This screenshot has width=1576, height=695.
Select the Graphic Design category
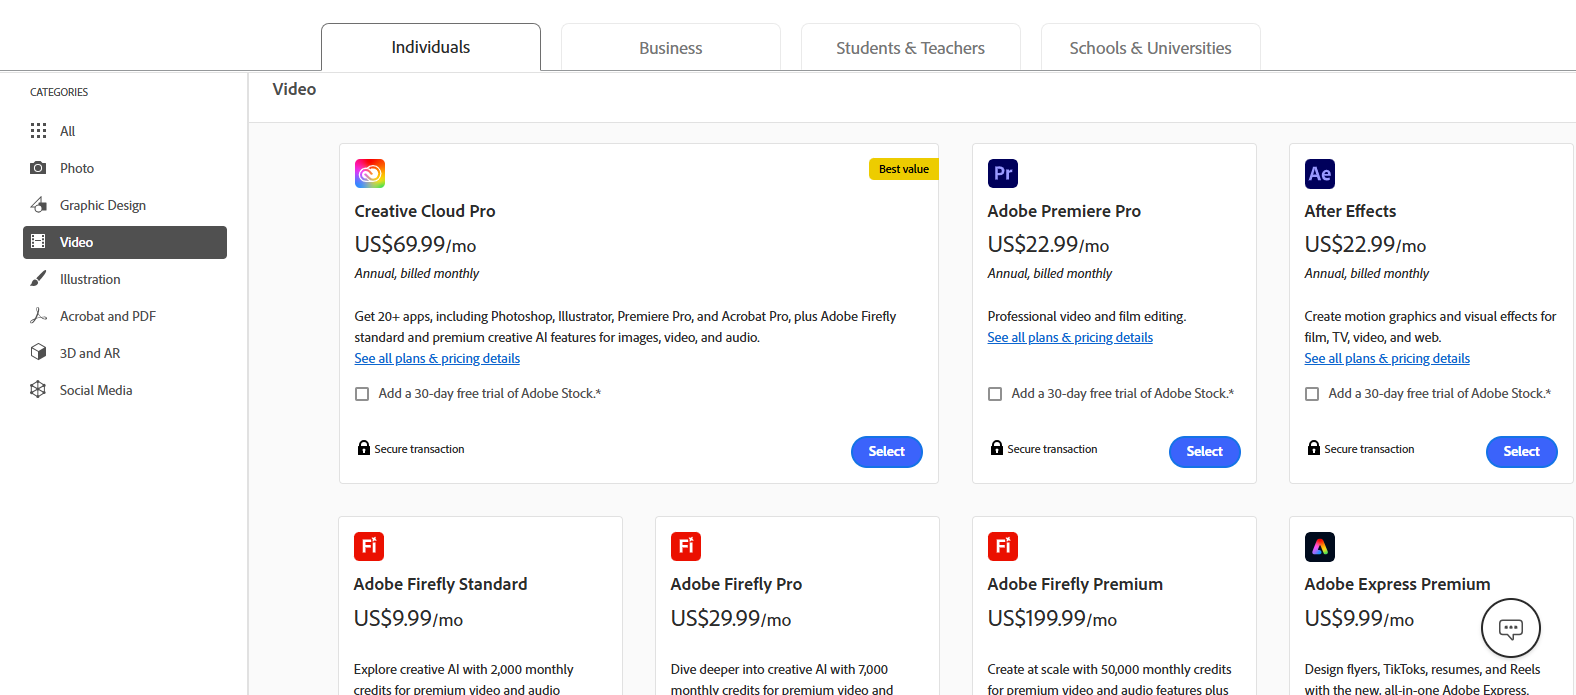pos(125,205)
